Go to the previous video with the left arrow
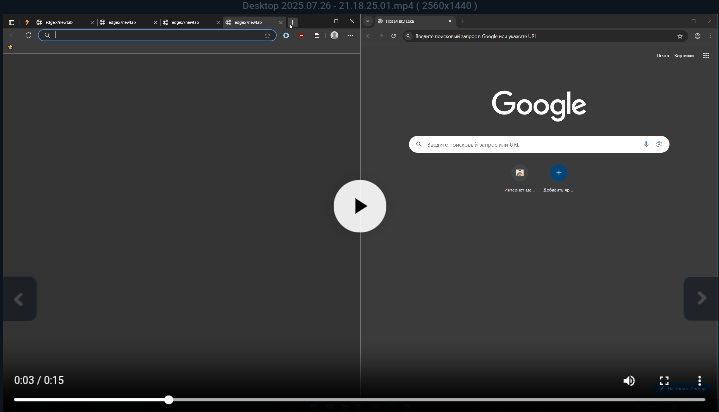Viewport: 719px width, 412px height. 19,299
